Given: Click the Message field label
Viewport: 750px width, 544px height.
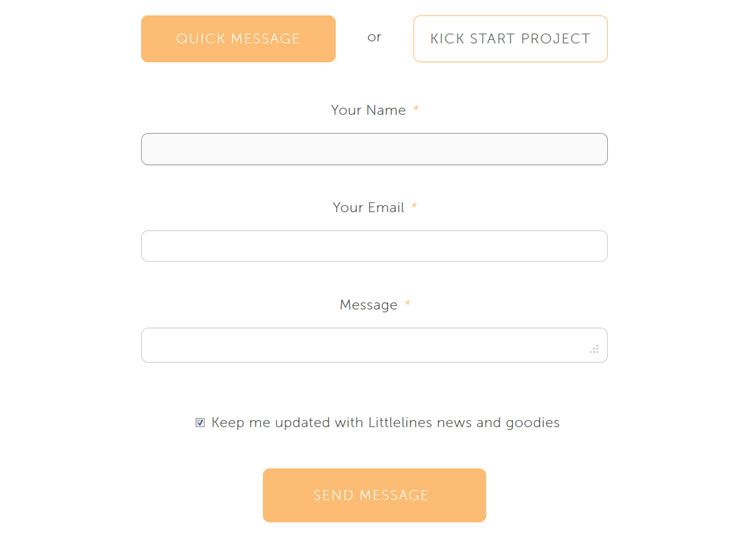Looking at the screenshot, I should [x=368, y=305].
